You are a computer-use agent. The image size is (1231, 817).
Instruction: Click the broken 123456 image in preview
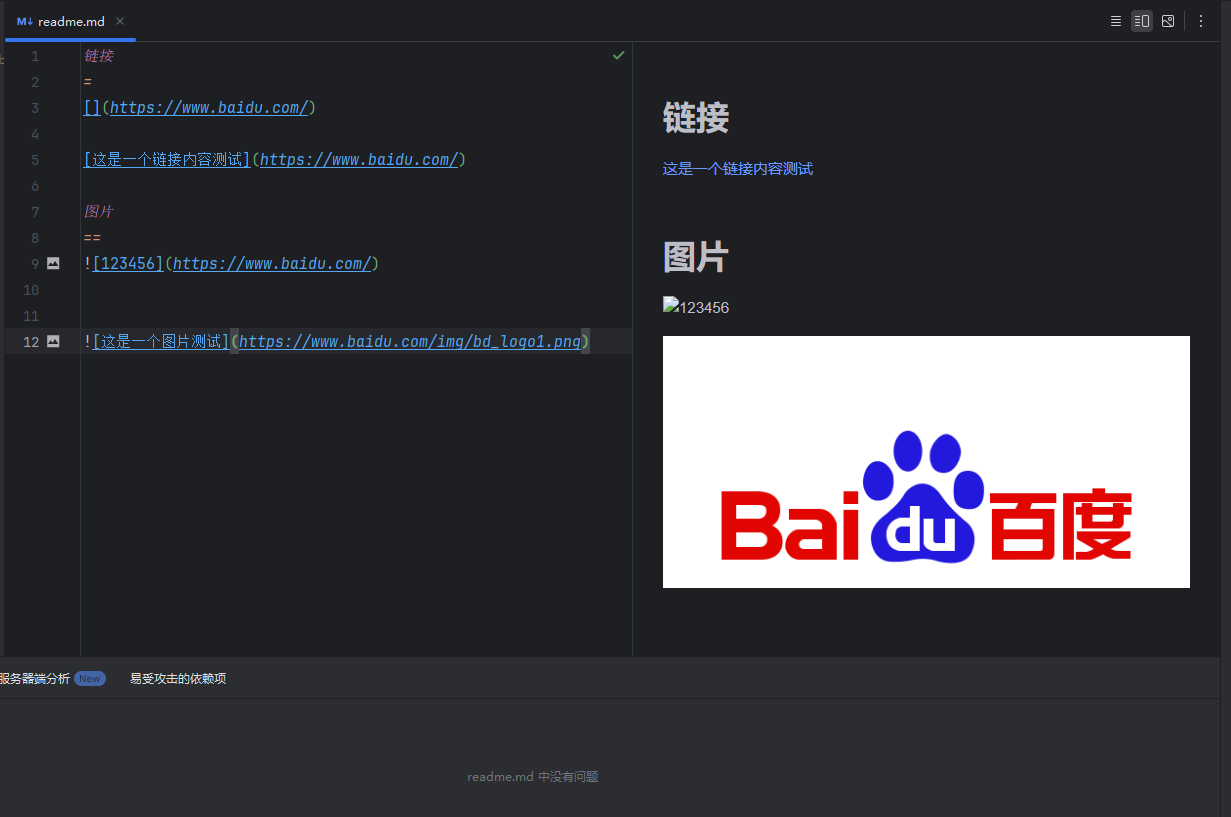point(696,307)
